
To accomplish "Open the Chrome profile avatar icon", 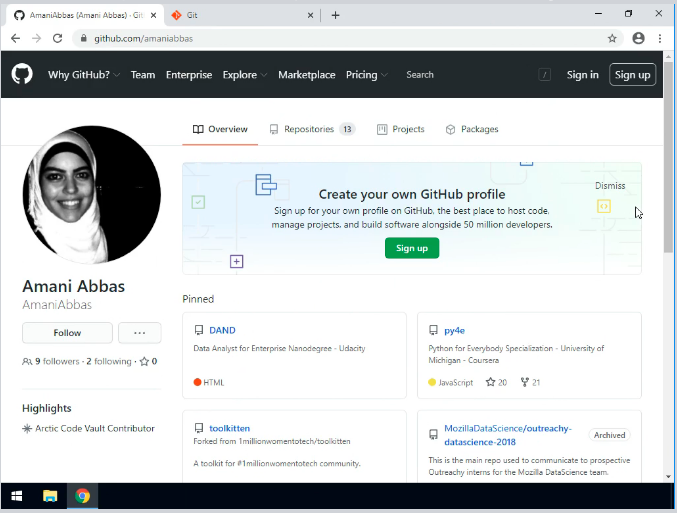I will (638, 38).
